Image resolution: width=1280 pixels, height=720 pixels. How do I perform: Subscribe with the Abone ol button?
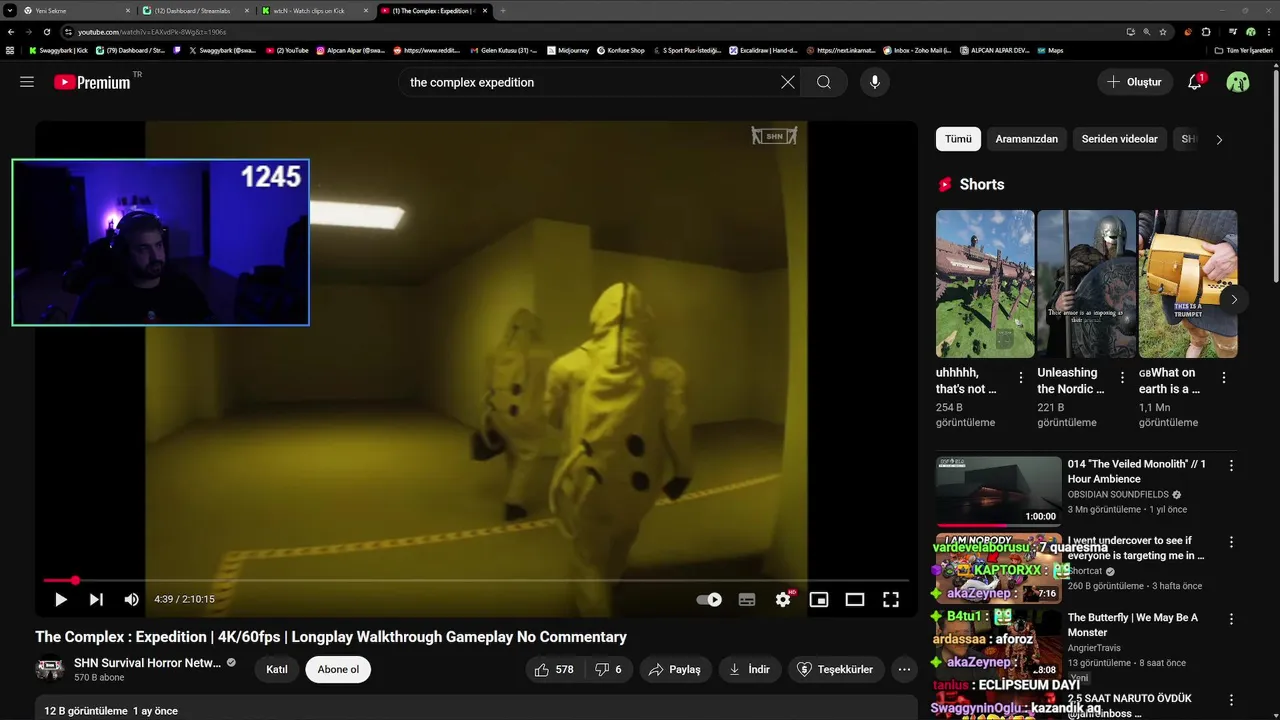tap(338, 670)
